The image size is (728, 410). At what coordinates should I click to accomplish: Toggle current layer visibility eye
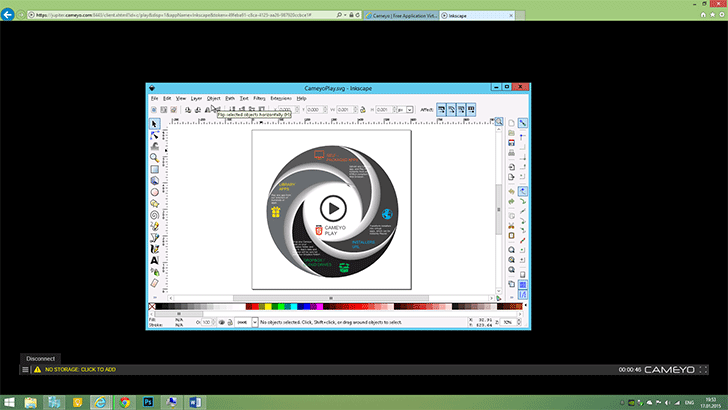point(221,322)
